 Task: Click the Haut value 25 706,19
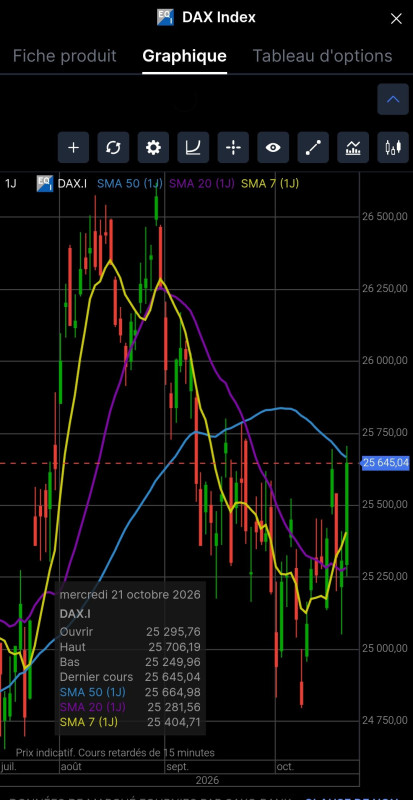pyautogui.click(x=175, y=647)
